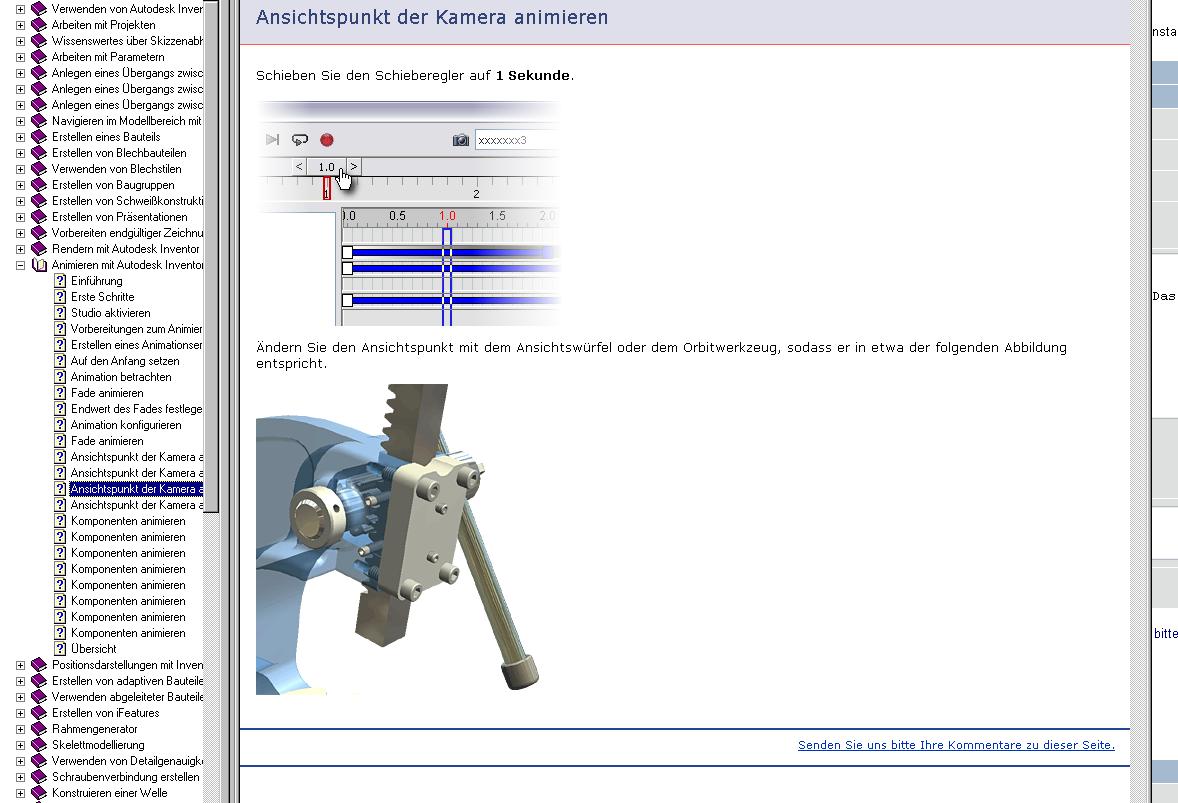
Task: Expand the Erstellen von Blechbauteilen node
Action: coord(20,153)
